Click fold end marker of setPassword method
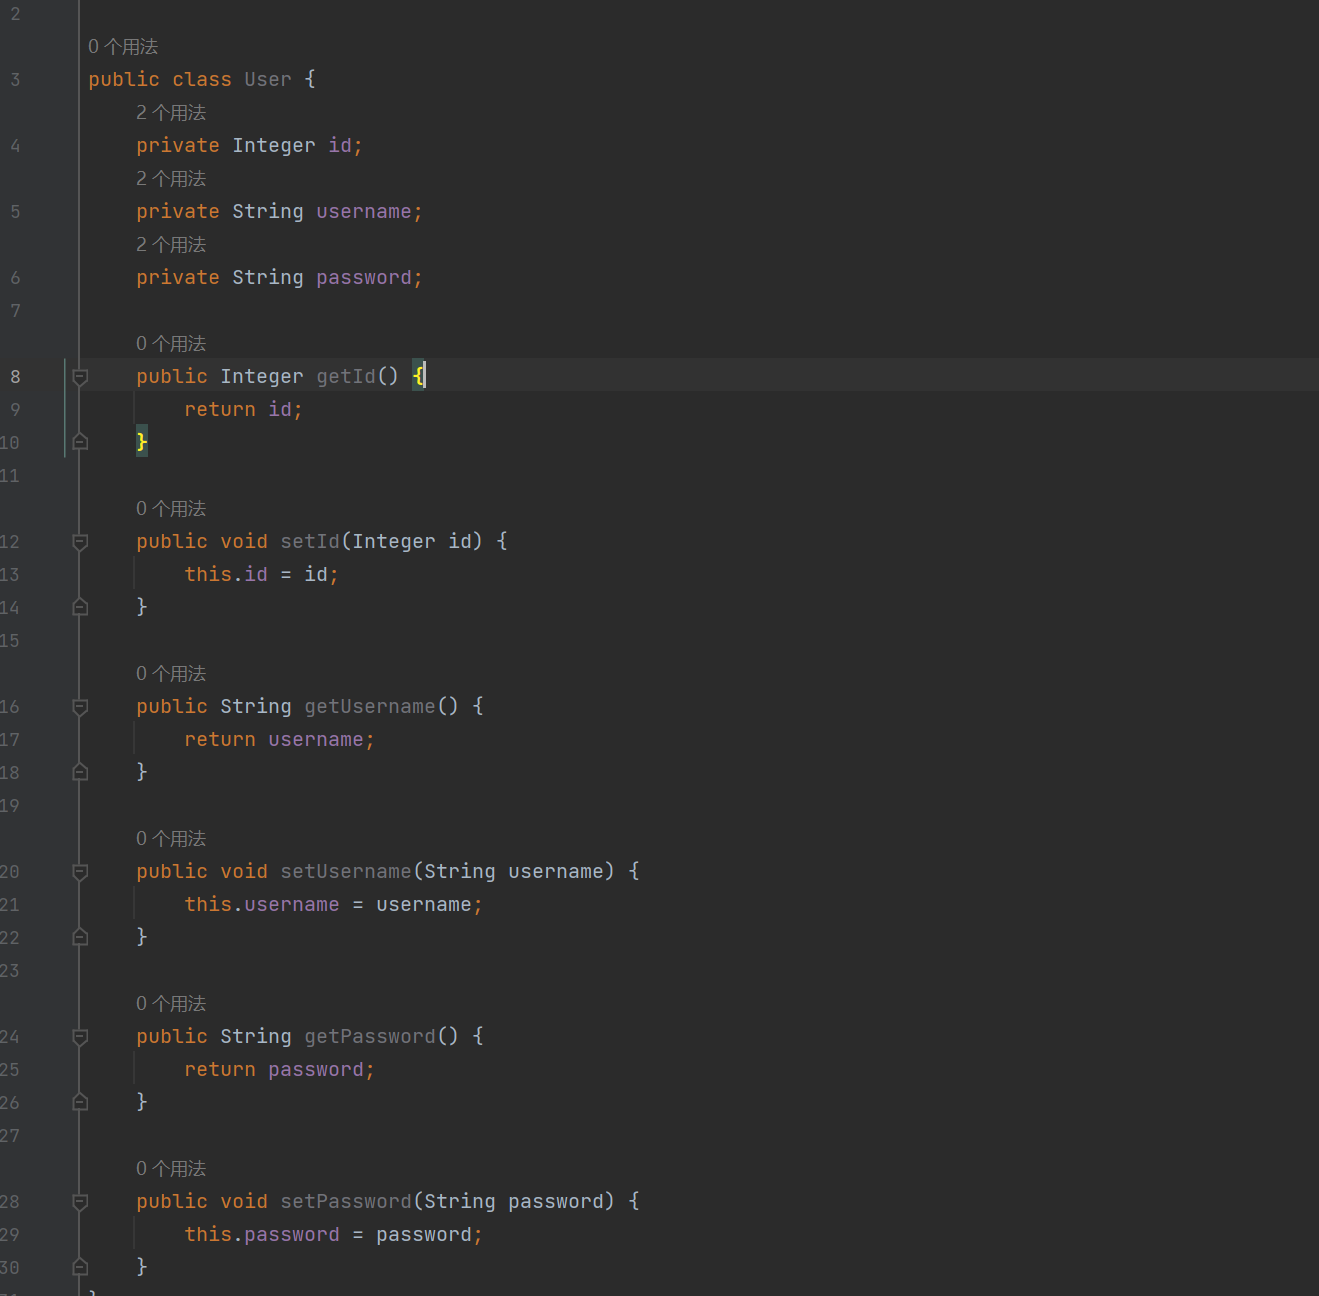 tap(80, 1267)
